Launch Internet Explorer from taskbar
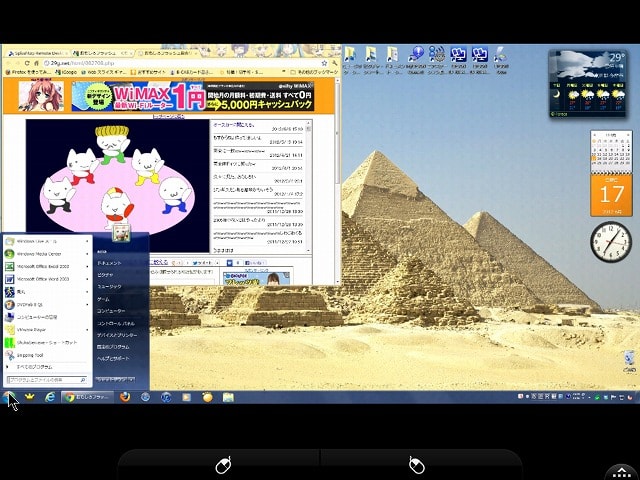Image resolution: width=640 pixels, height=480 pixels. pyautogui.click(x=50, y=397)
